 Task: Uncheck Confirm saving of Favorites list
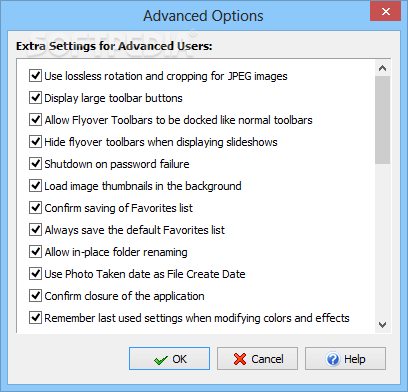35,208
